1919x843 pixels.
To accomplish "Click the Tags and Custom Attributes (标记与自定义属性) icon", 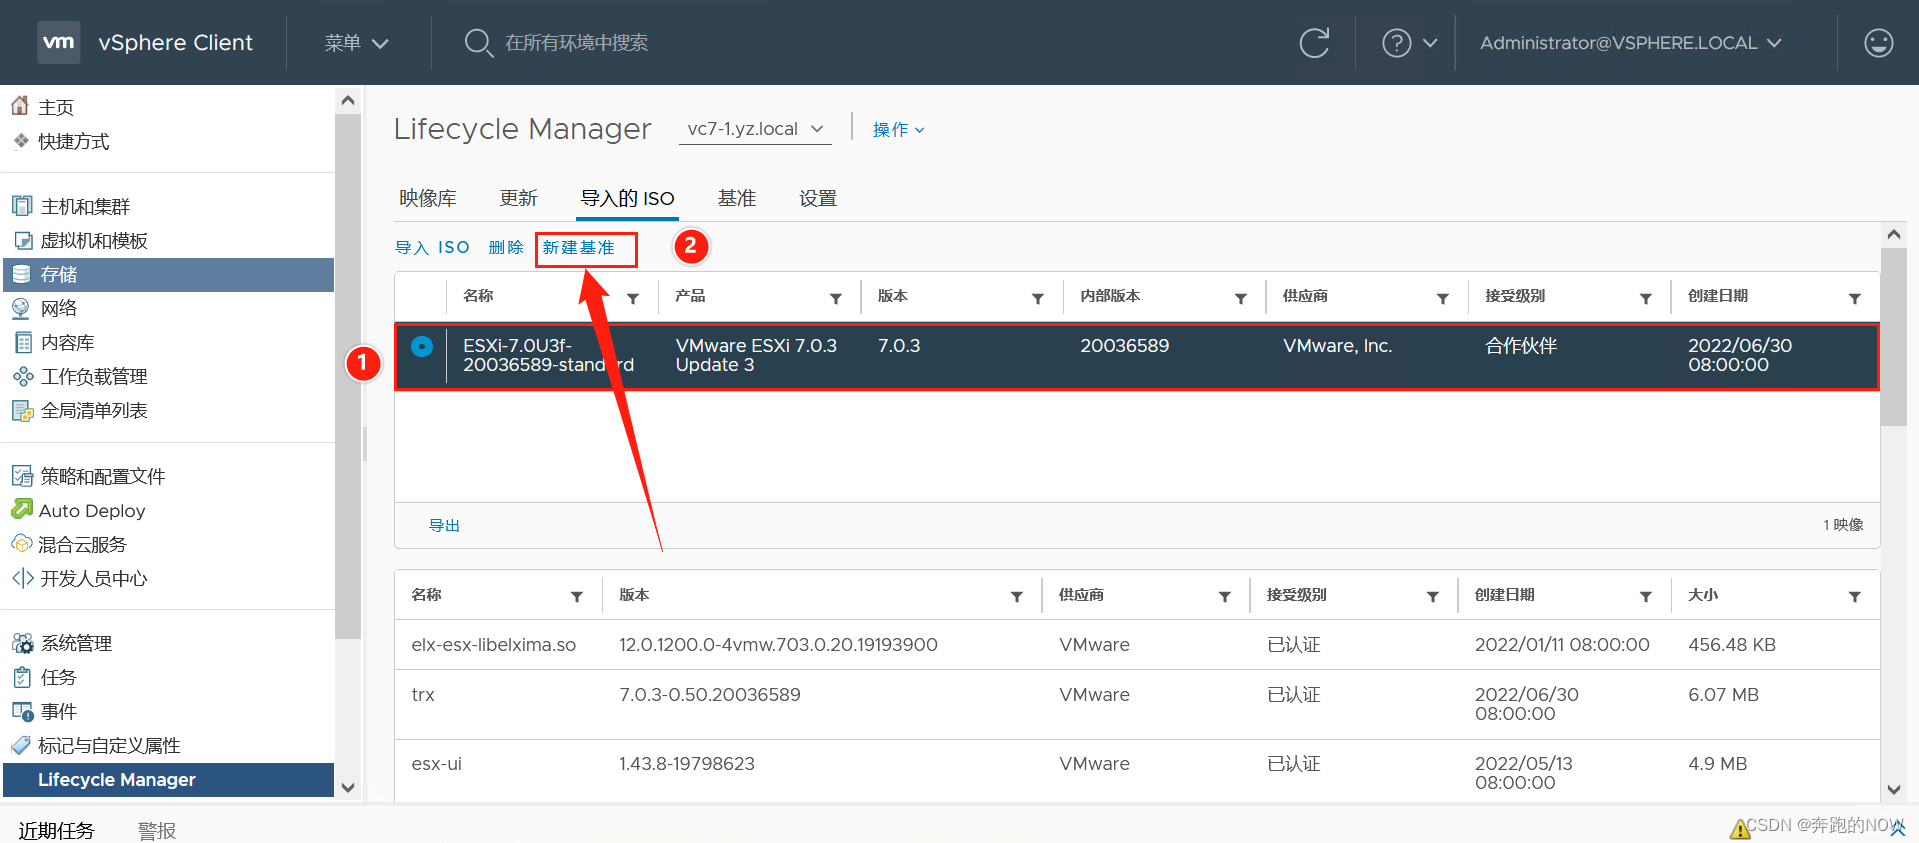I will coord(21,745).
